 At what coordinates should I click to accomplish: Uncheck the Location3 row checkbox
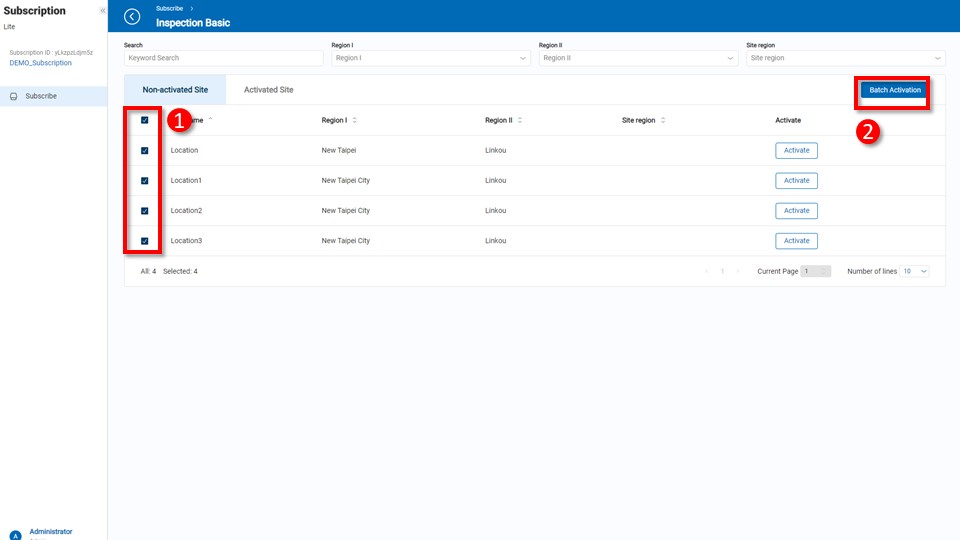click(x=145, y=241)
